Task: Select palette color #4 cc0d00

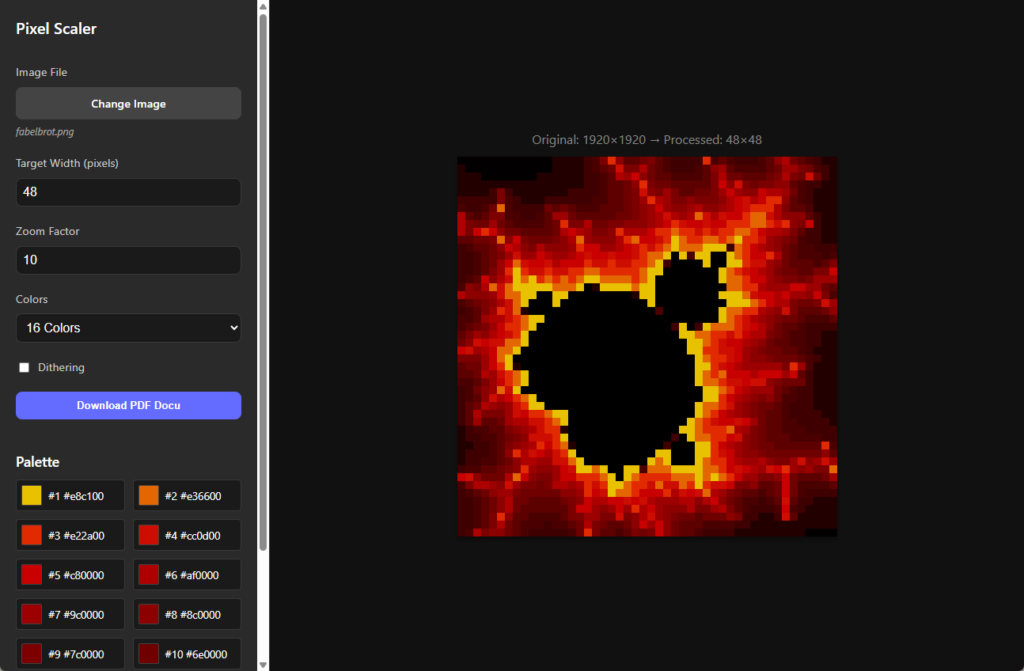Action: click(x=149, y=535)
